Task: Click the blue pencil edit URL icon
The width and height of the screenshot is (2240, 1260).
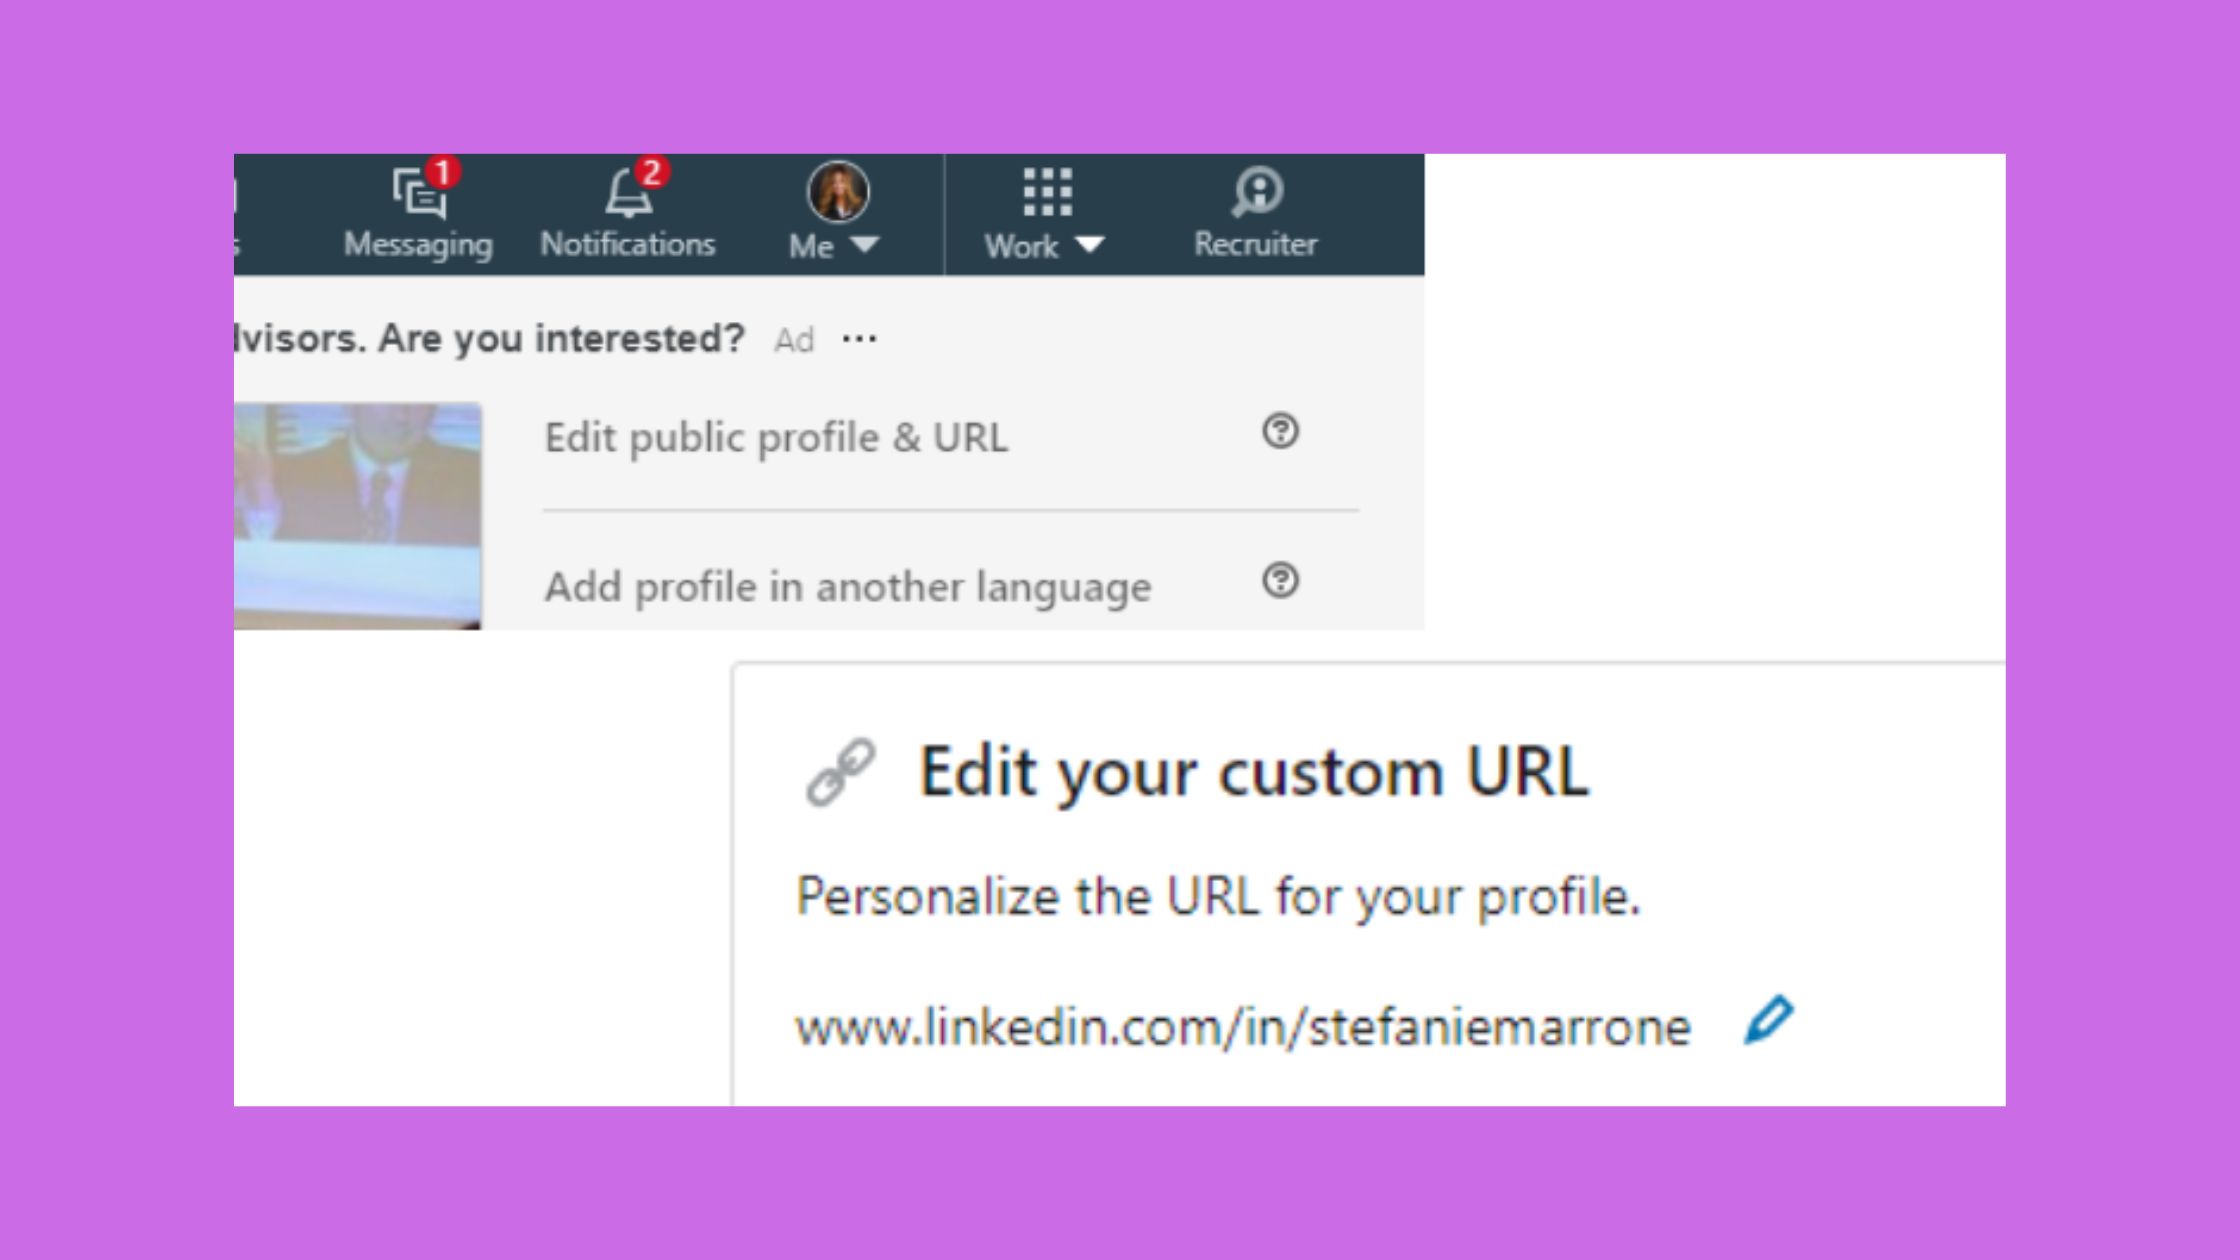Action: click(x=1768, y=1021)
